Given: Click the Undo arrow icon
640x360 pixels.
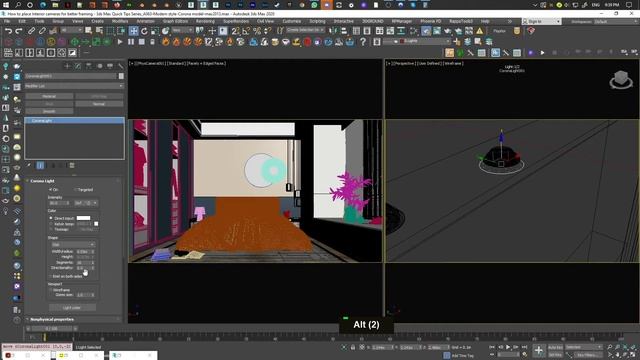Looking at the screenshot, I should [8, 31].
